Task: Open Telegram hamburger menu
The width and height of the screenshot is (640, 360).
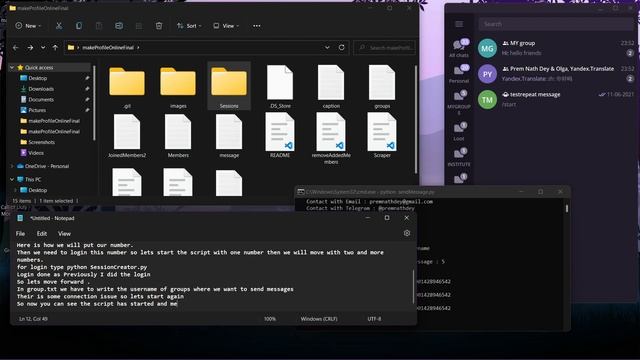Action: pyautogui.click(x=459, y=24)
